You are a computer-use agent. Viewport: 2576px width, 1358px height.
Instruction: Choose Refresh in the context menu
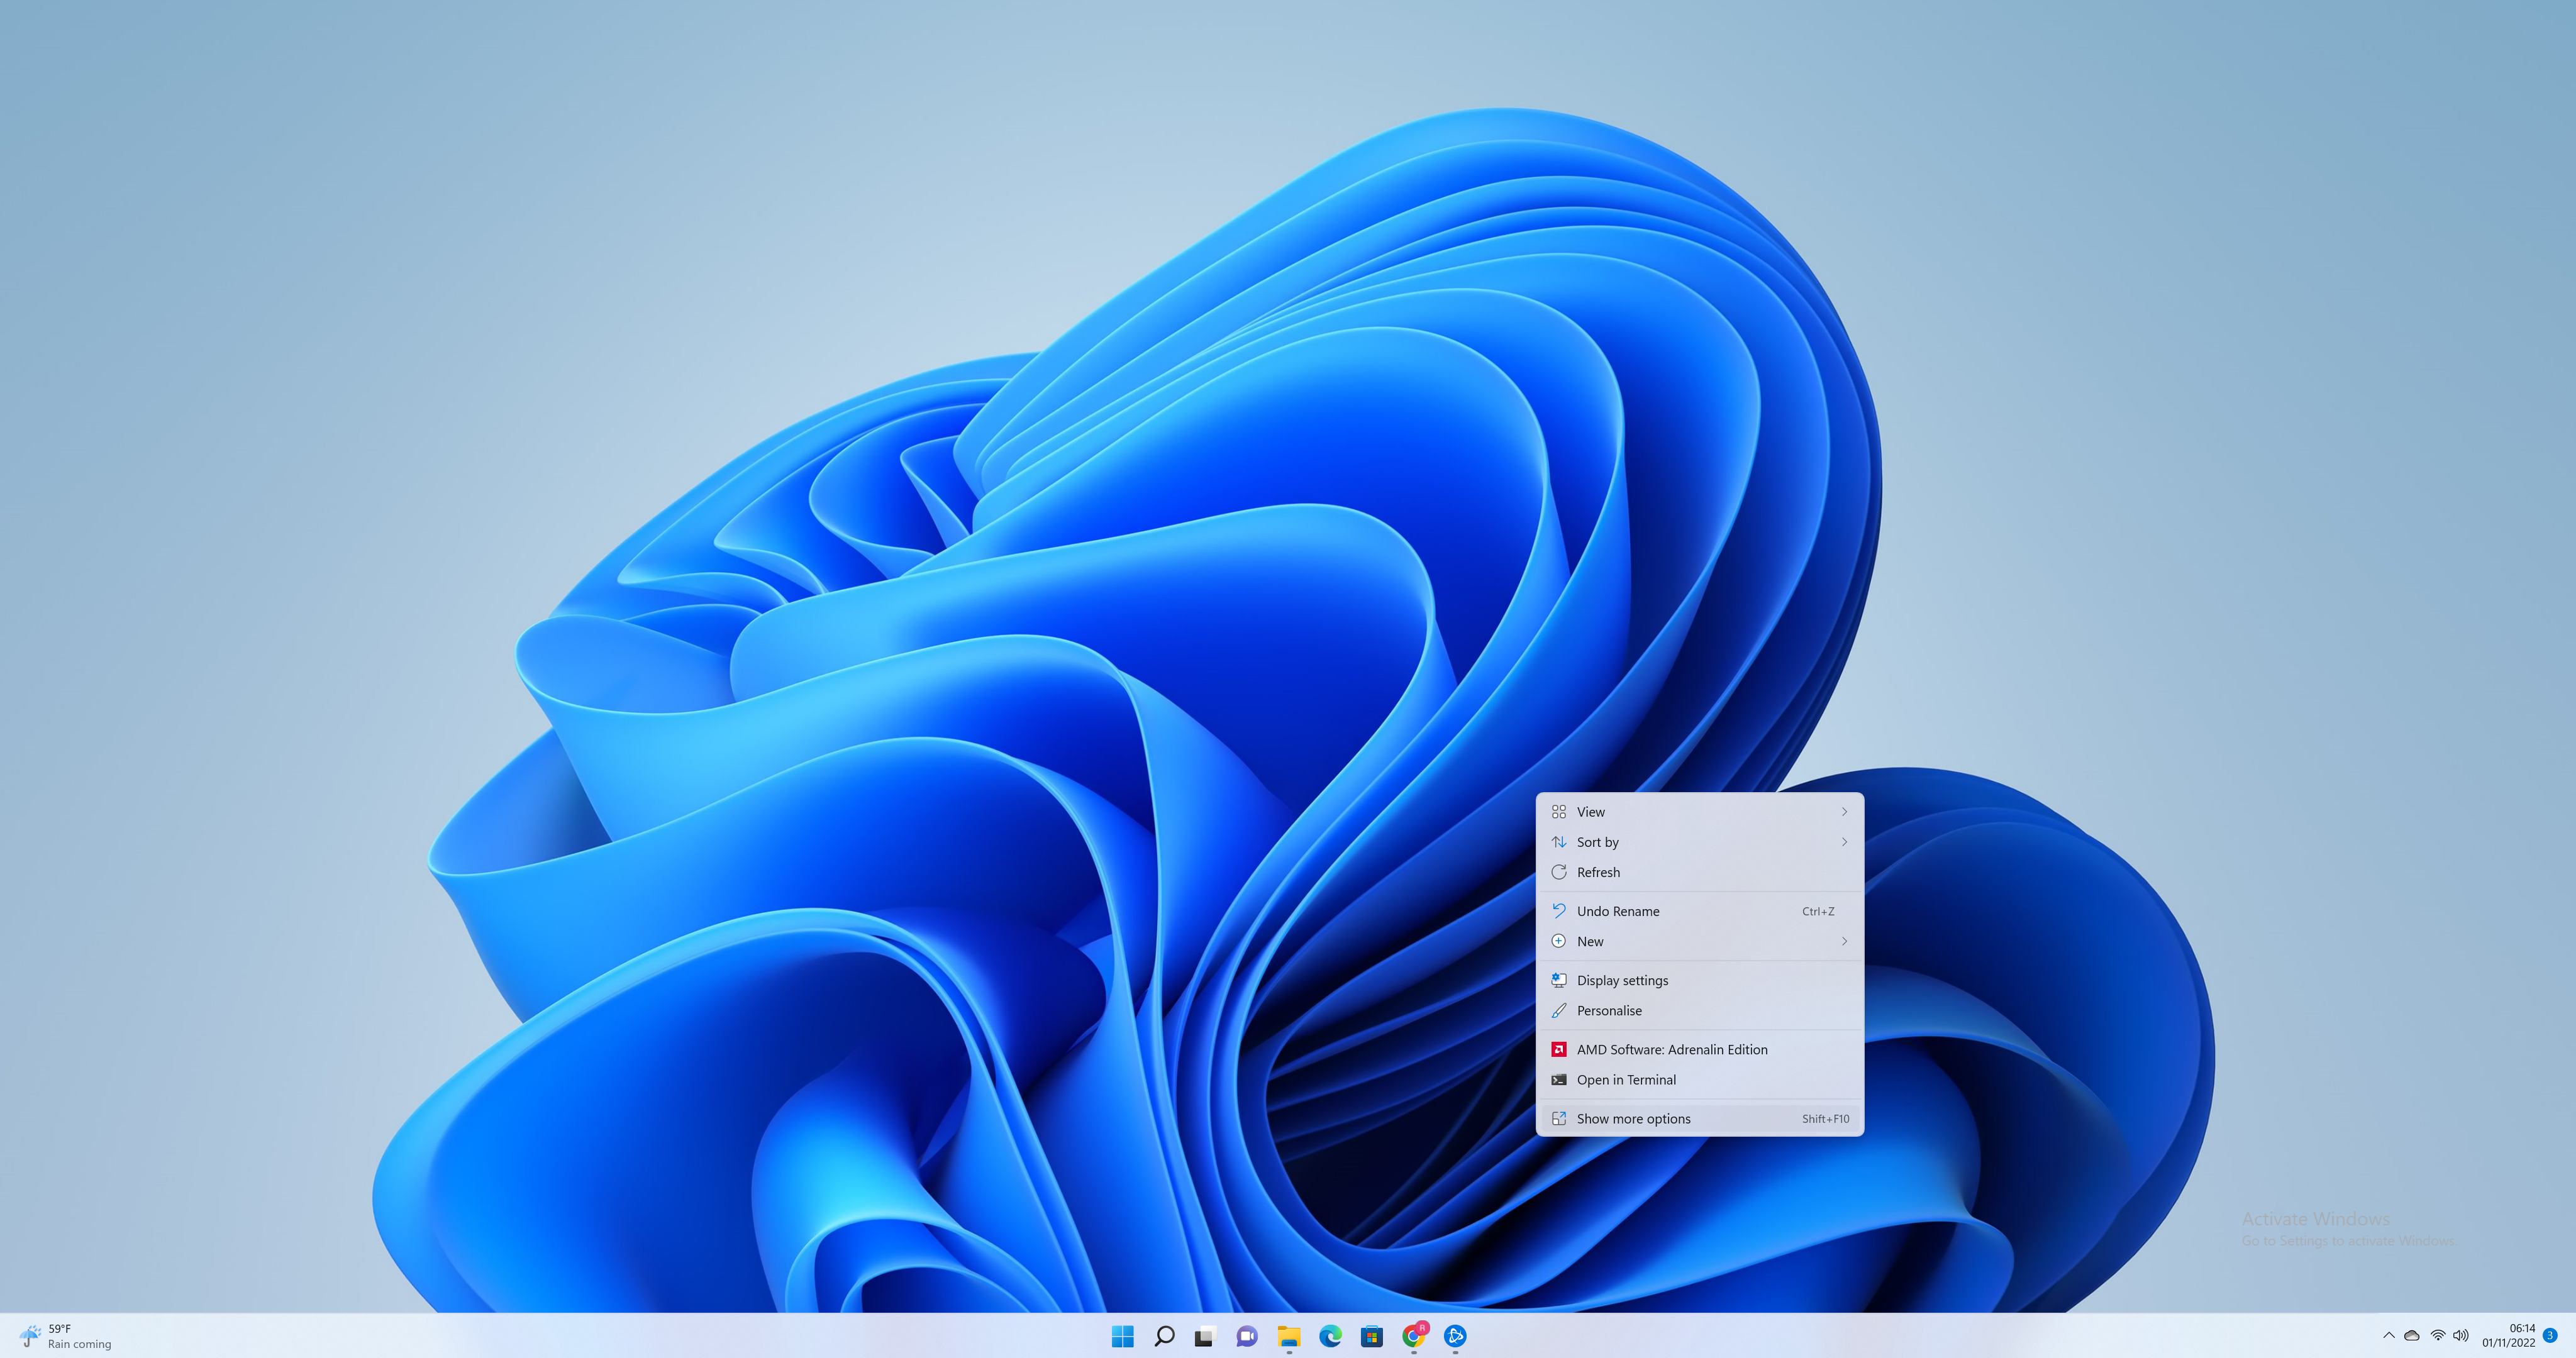click(x=1700, y=872)
